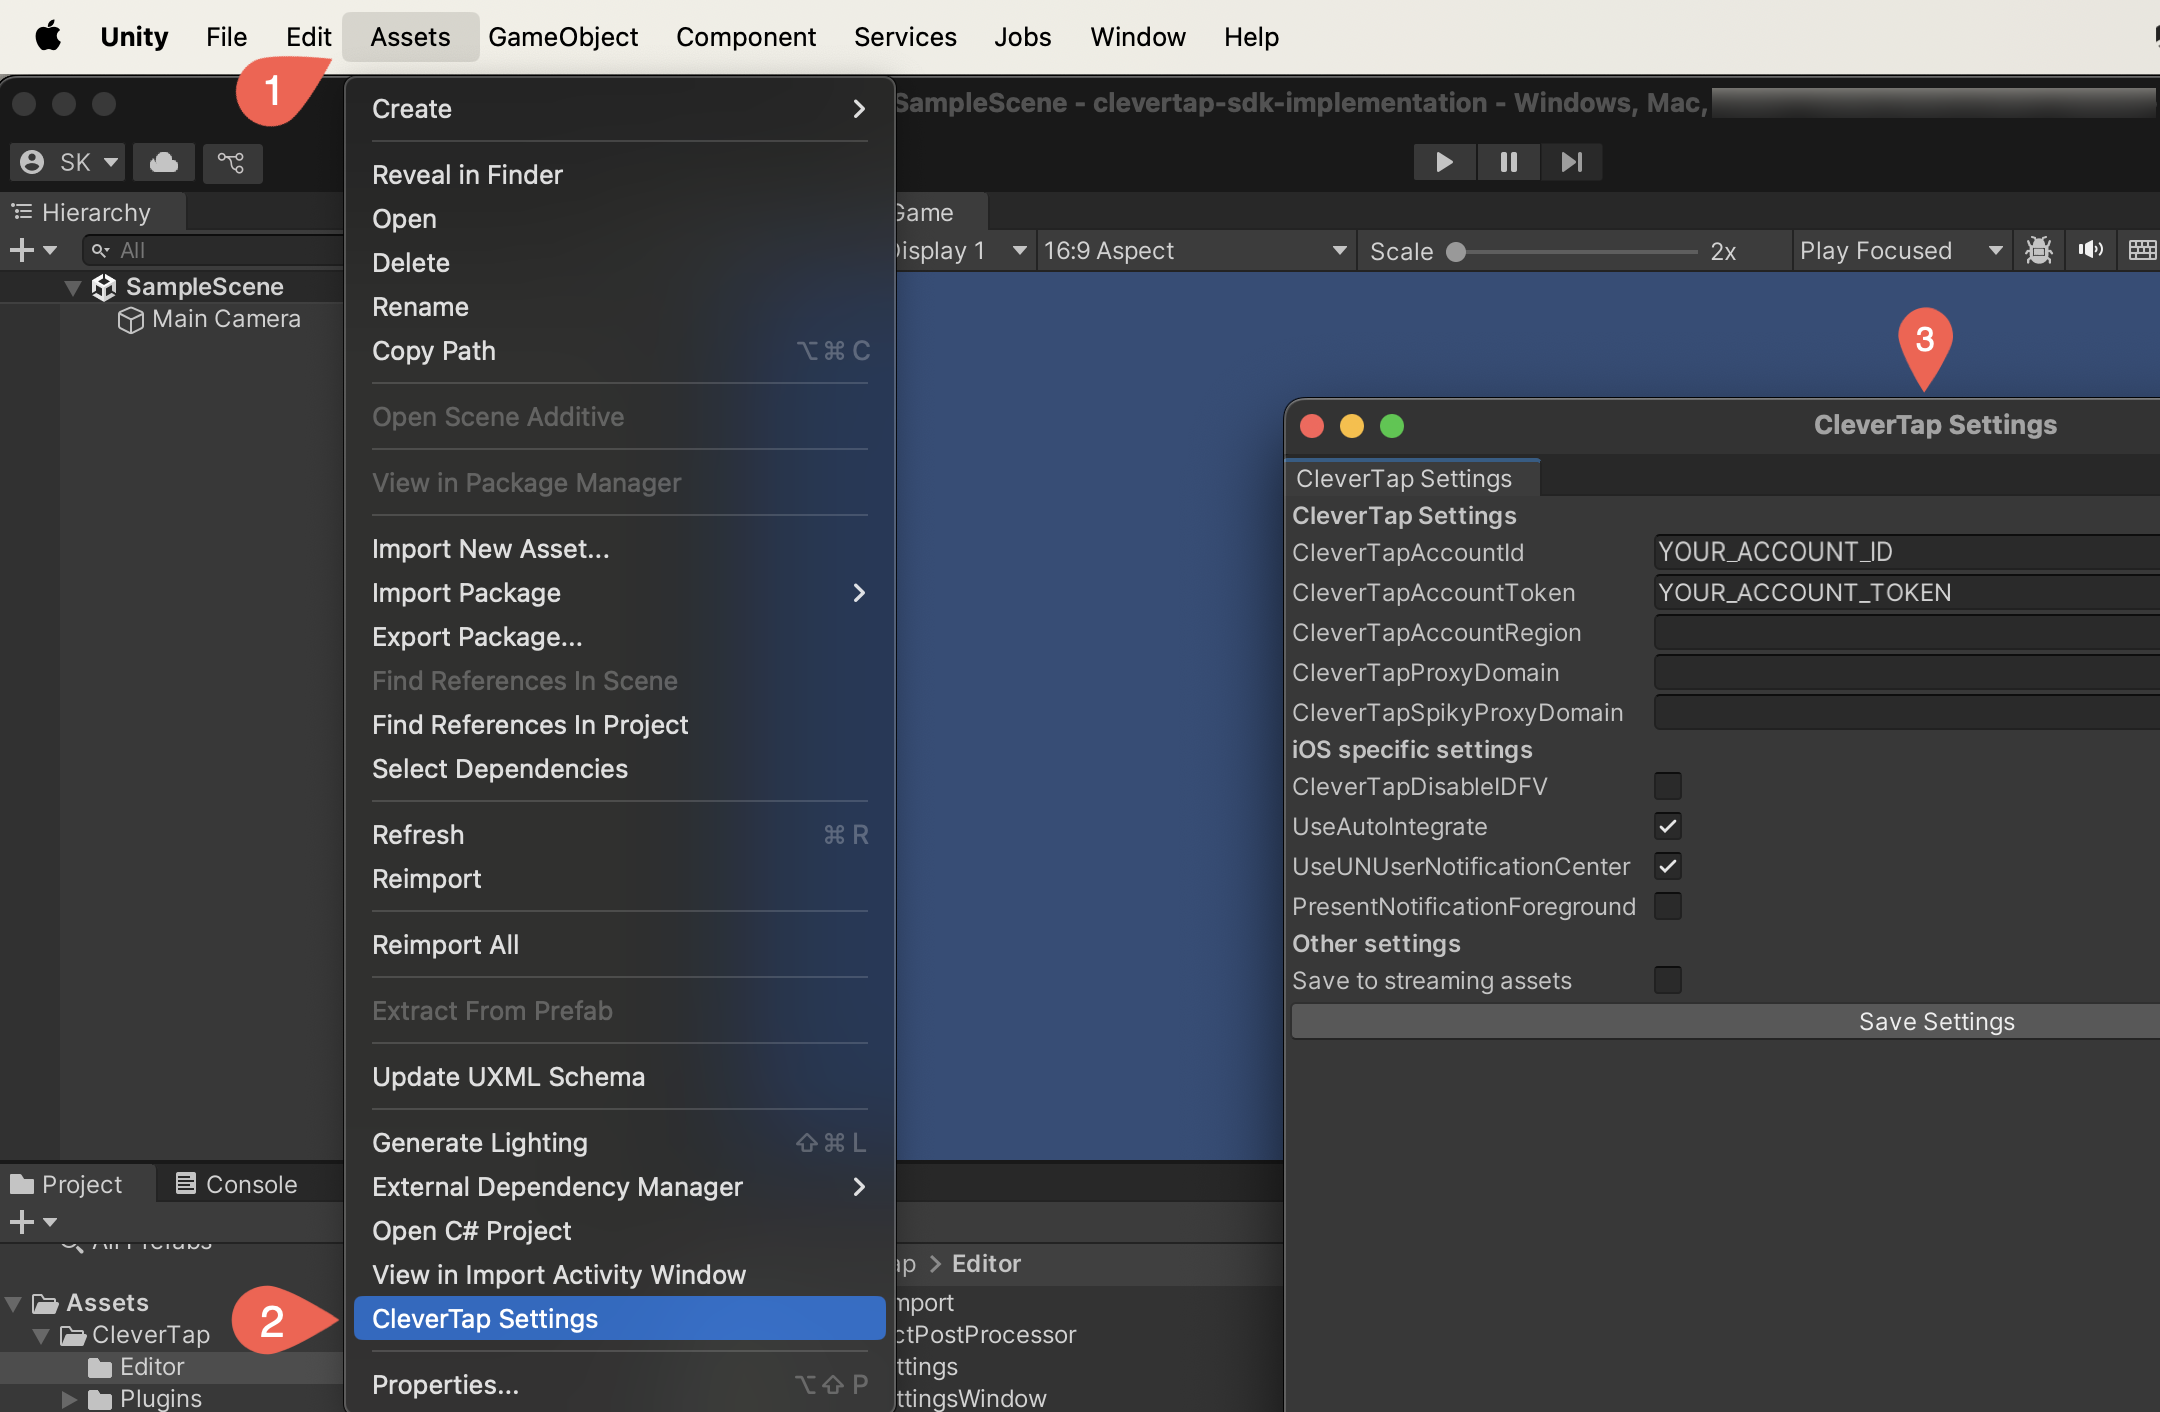This screenshot has height=1412, width=2160.
Task: Click the Pause button
Action: [x=1508, y=162]
